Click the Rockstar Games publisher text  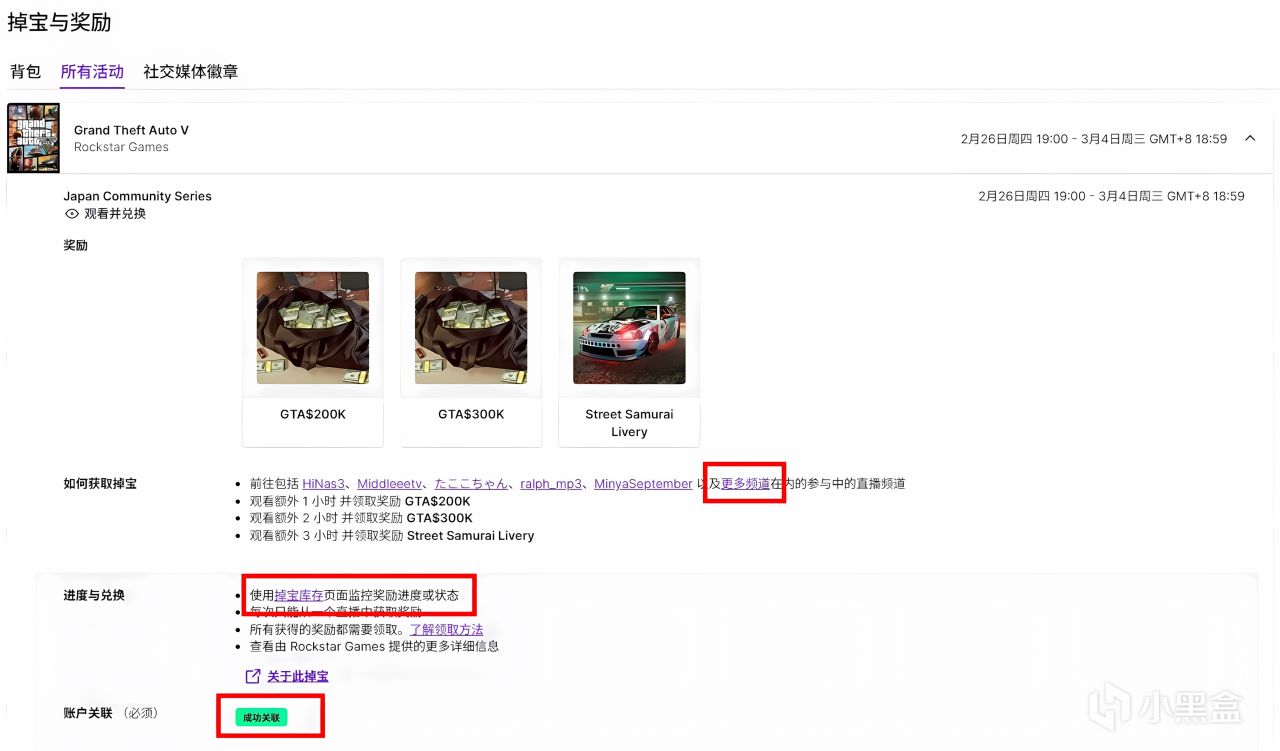pyautogui.click(x=121, y=147)
